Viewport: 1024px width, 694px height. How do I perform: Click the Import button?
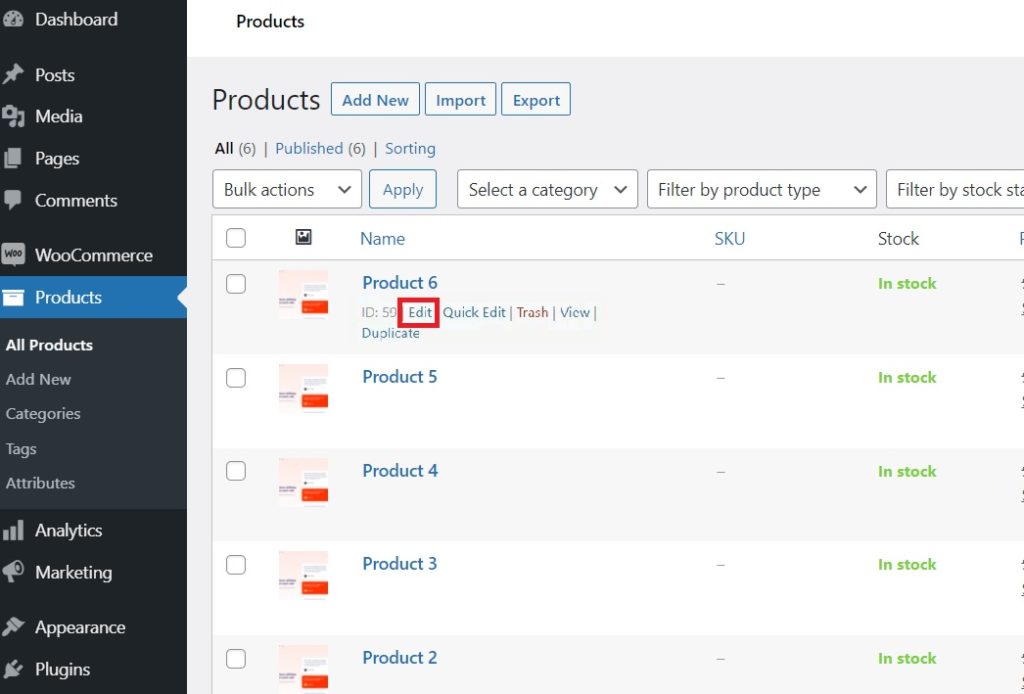coord(460,99)
